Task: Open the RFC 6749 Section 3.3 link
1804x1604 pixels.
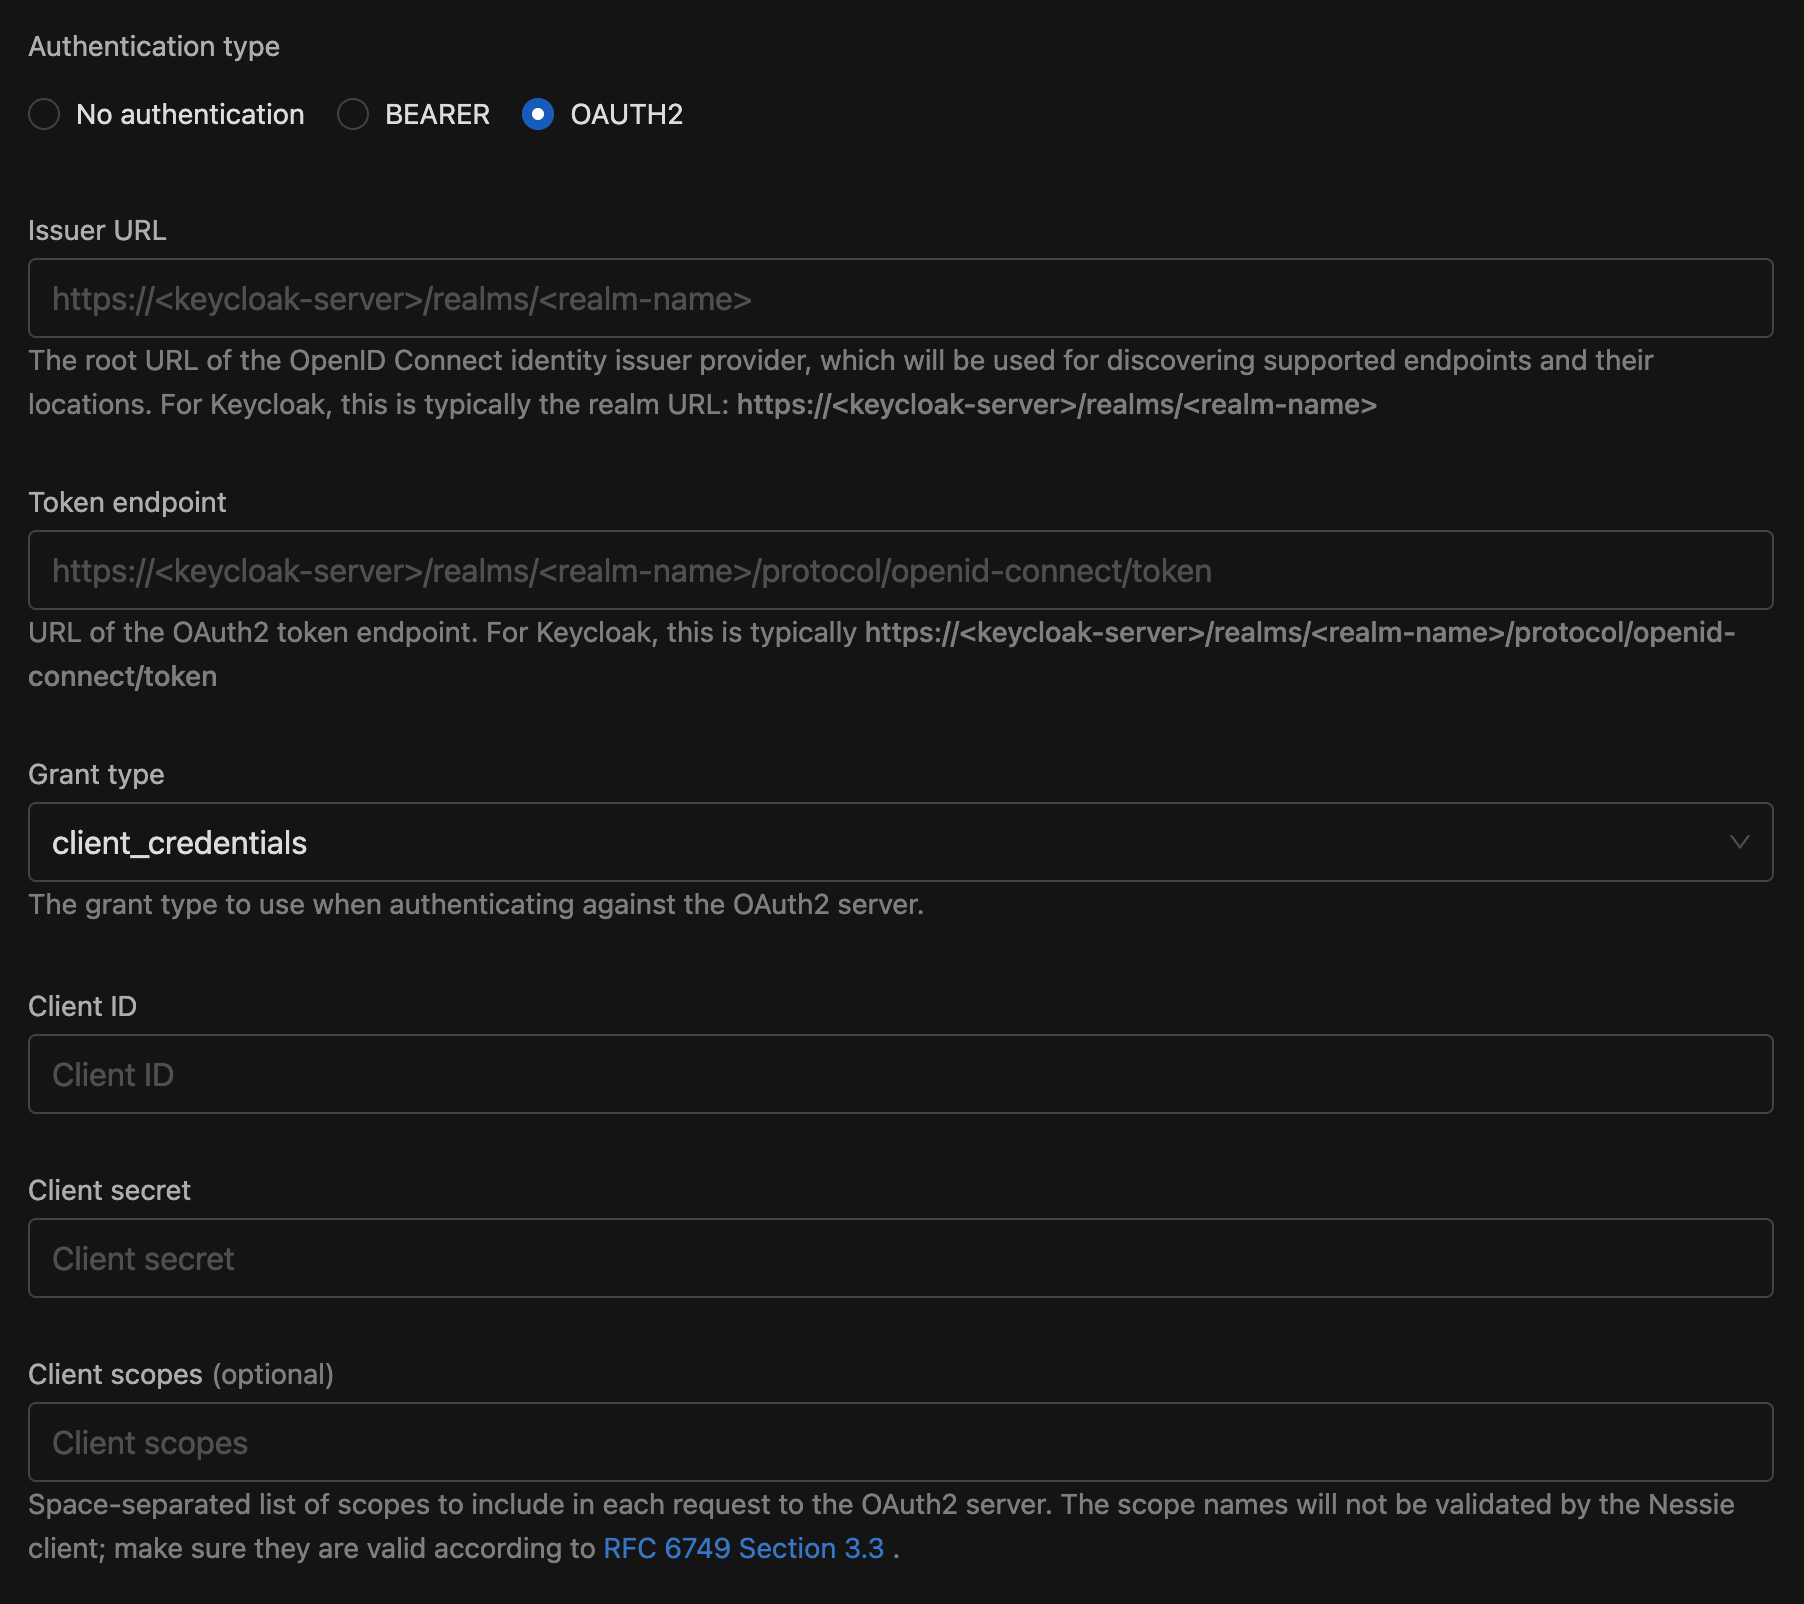Action: pyautogui.click(x=744, y=1548)
